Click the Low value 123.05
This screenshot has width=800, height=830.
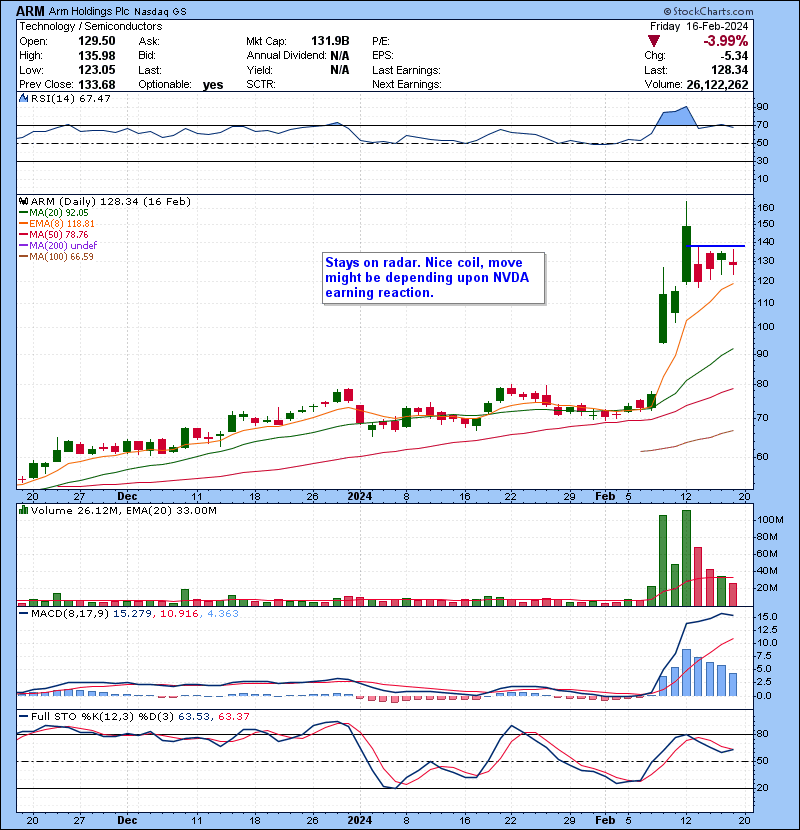point(97,70)
